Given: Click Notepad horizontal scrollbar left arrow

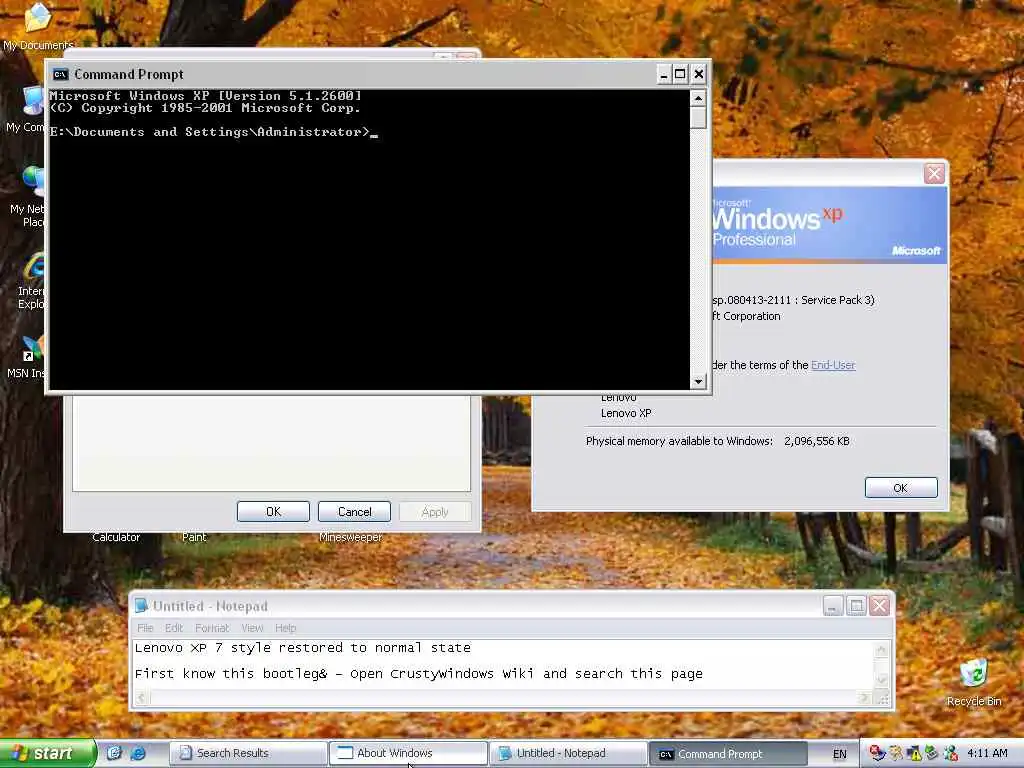Looking at the screenshot, I should click(142, 698).
